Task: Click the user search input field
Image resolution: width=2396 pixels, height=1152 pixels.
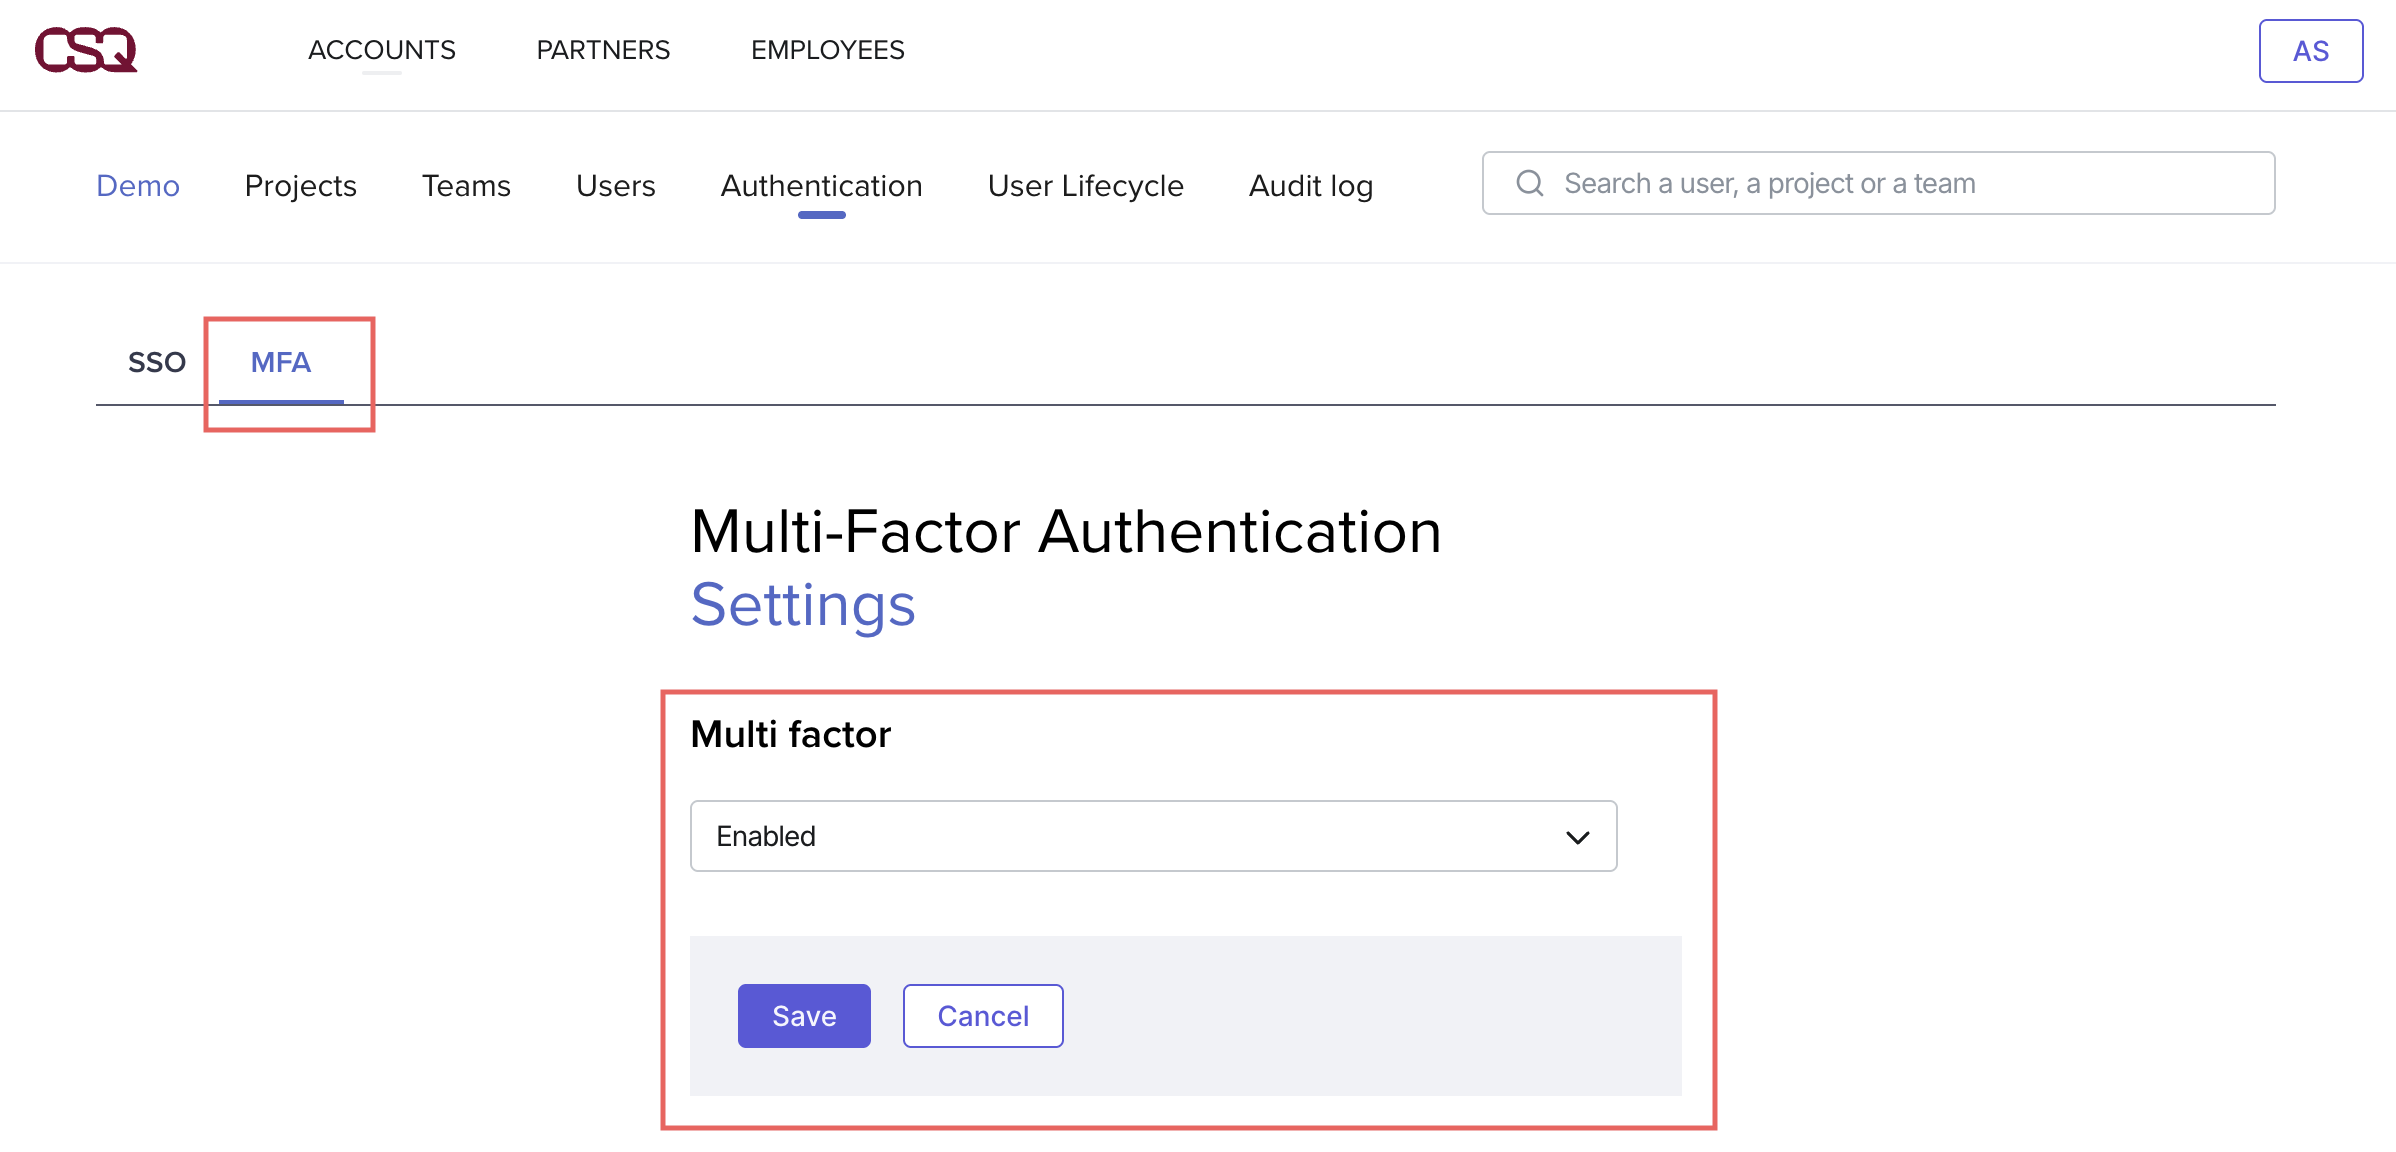Action: pos(1870,182)
